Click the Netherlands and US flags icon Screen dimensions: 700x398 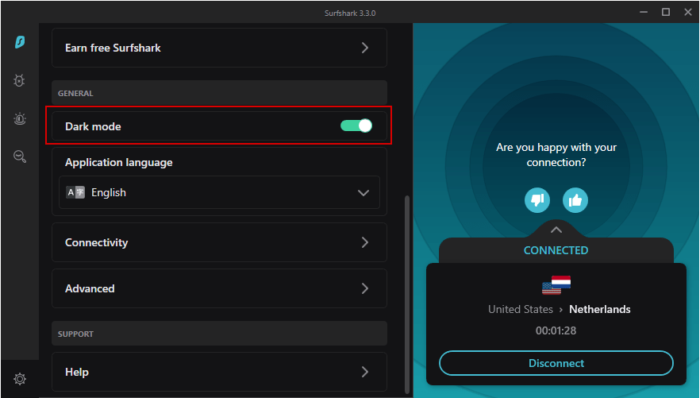pos(556,285)
